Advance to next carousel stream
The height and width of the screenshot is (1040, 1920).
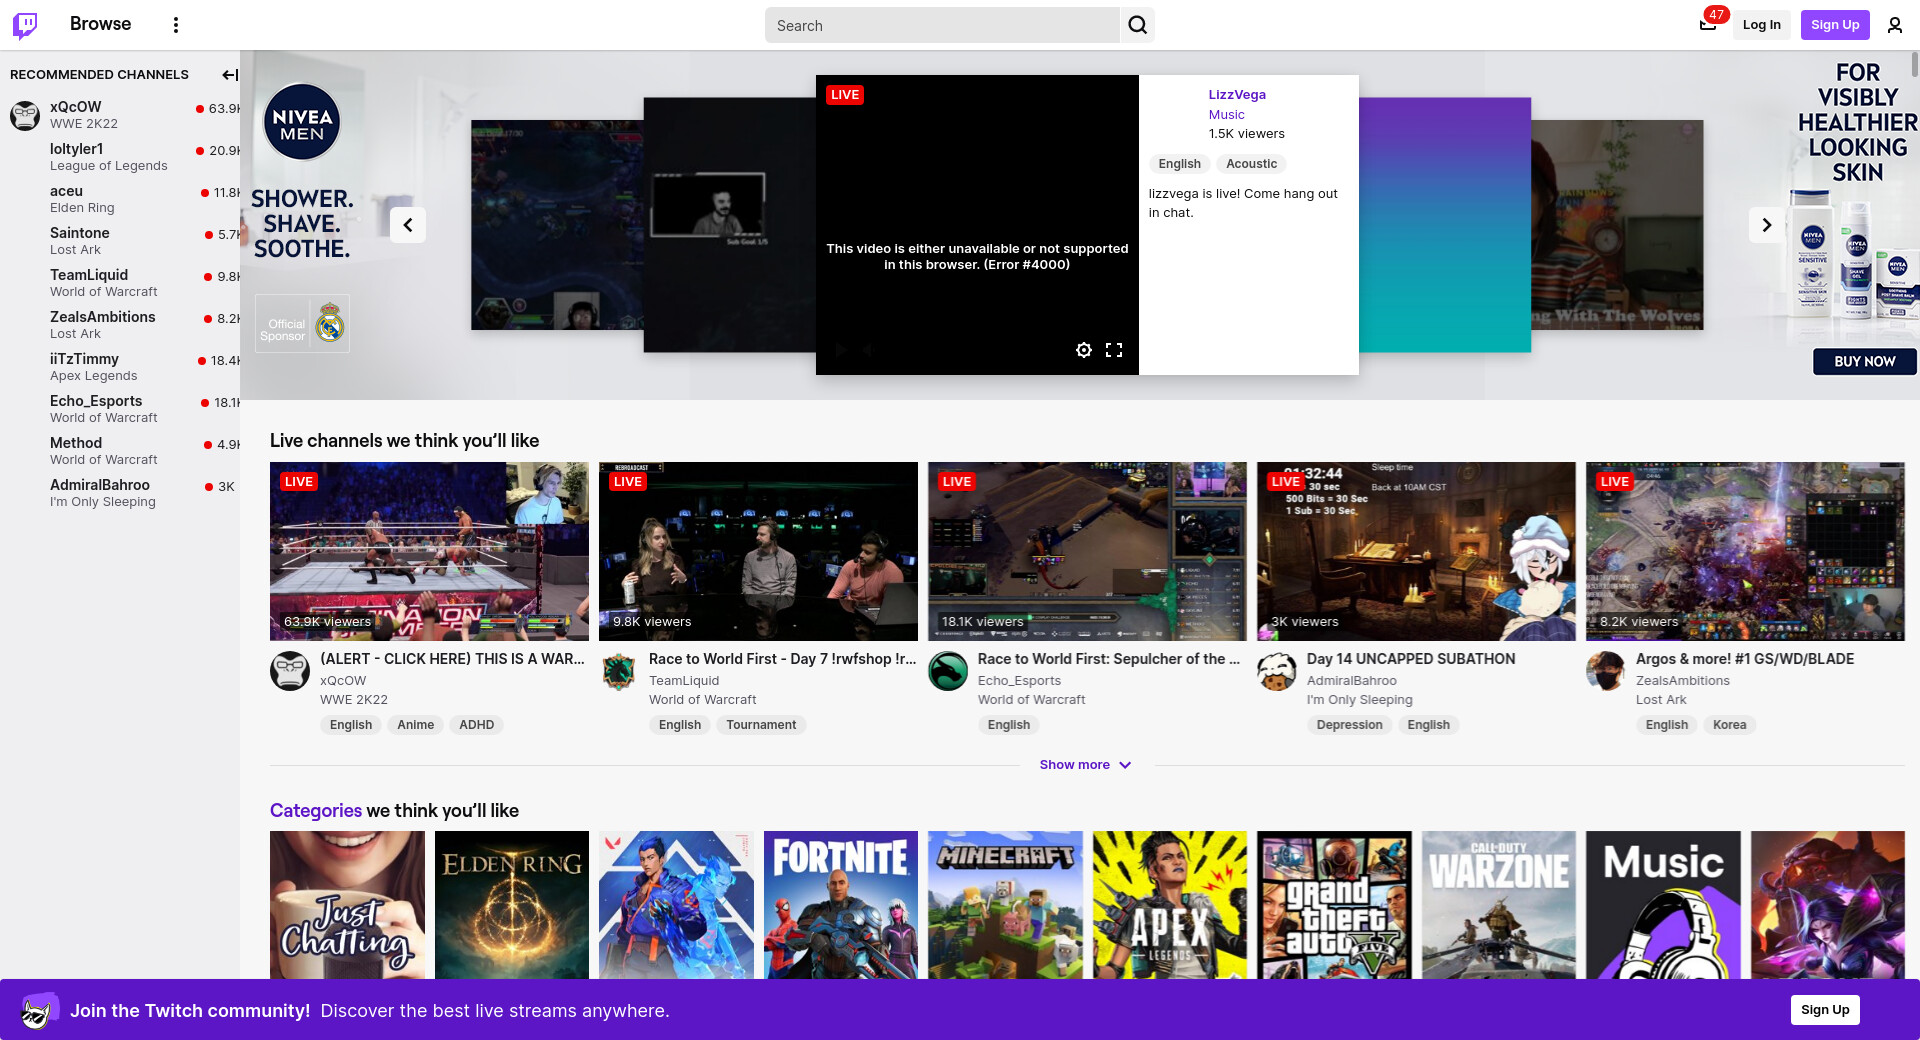1766,225
